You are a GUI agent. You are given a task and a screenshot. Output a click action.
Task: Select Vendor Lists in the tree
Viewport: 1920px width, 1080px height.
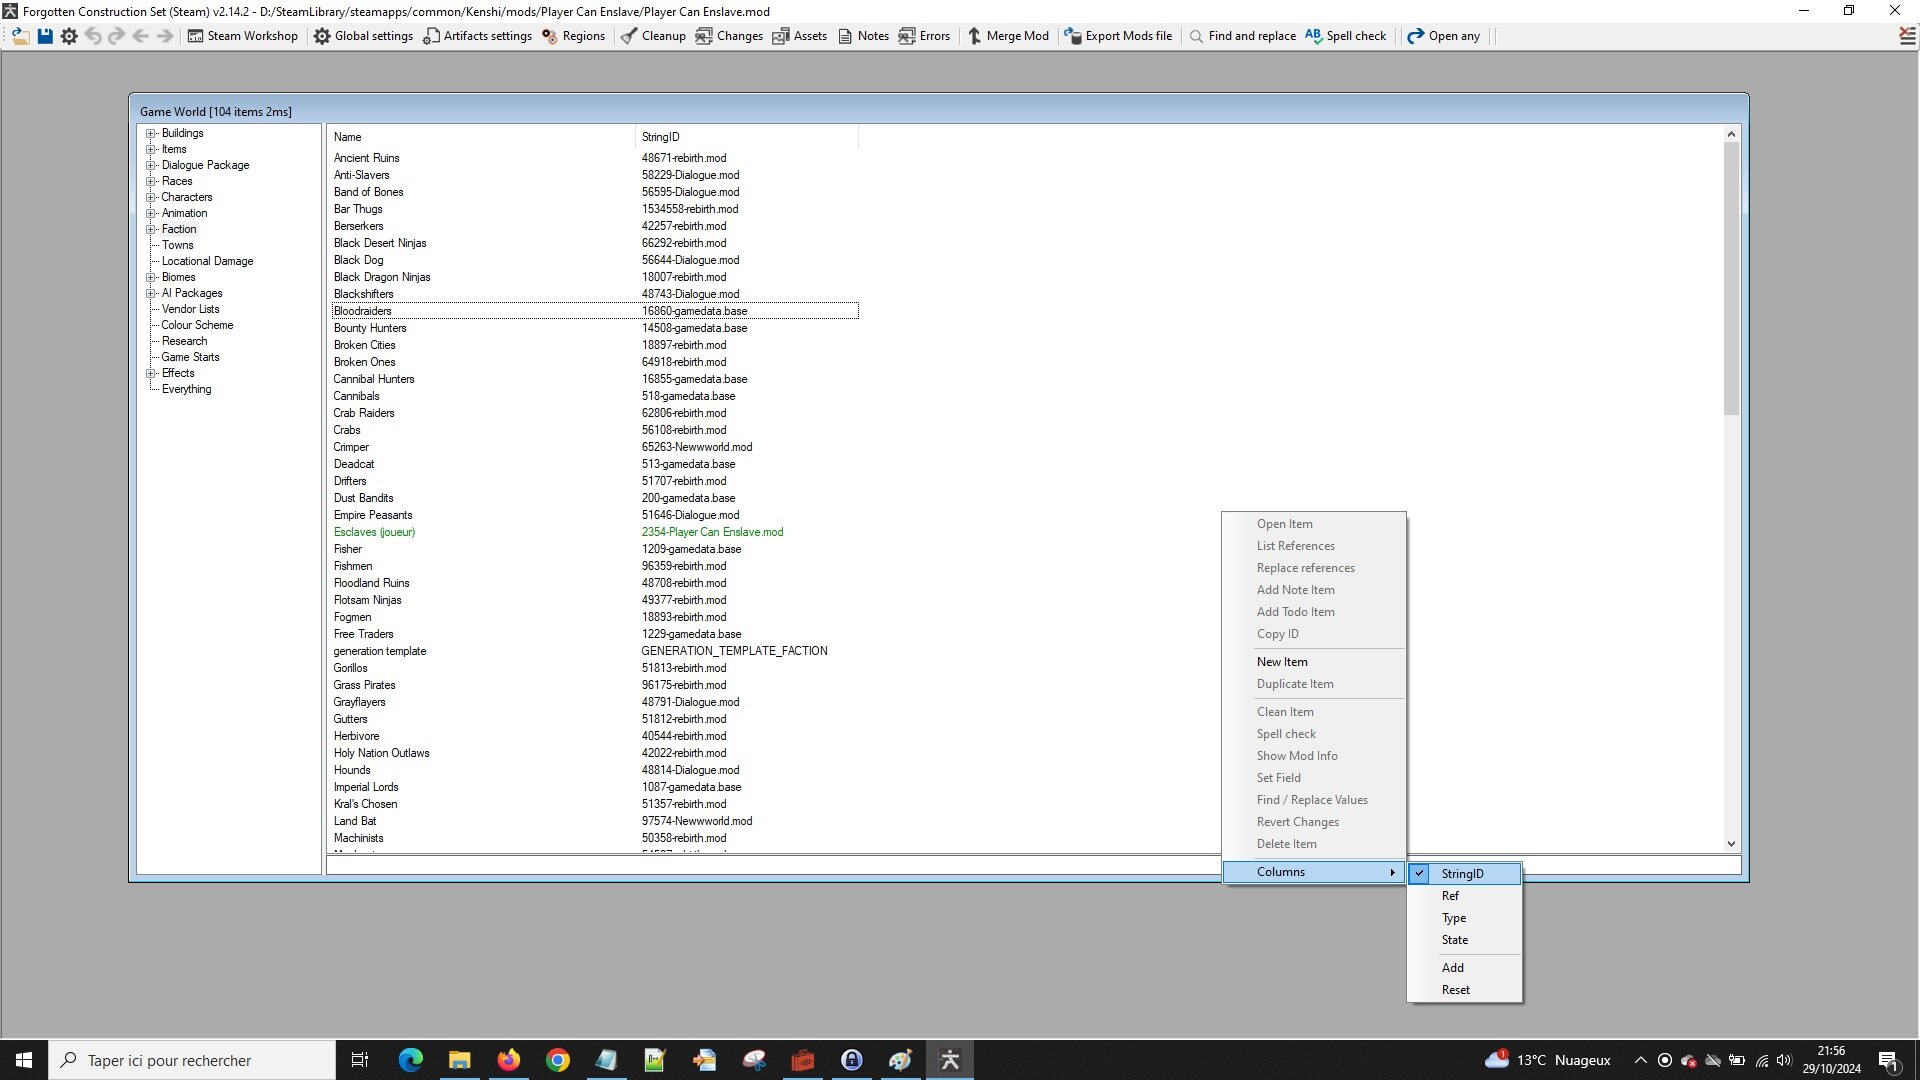tap(190, 309)
